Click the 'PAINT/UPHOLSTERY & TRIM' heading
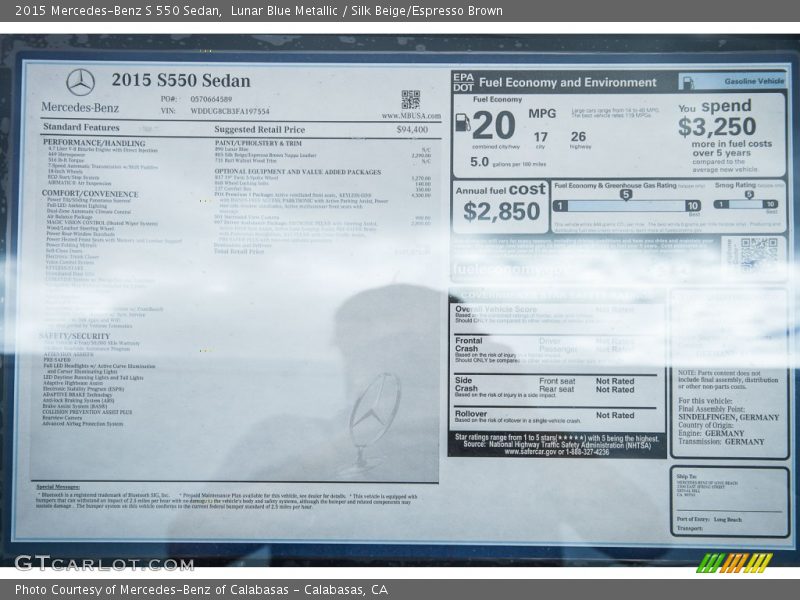This screenshot has height=600, width=800. (x=258, y=143)
